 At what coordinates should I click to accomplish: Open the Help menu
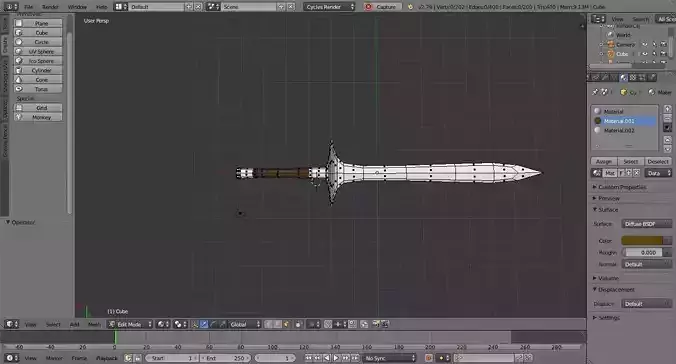[101, 7]
